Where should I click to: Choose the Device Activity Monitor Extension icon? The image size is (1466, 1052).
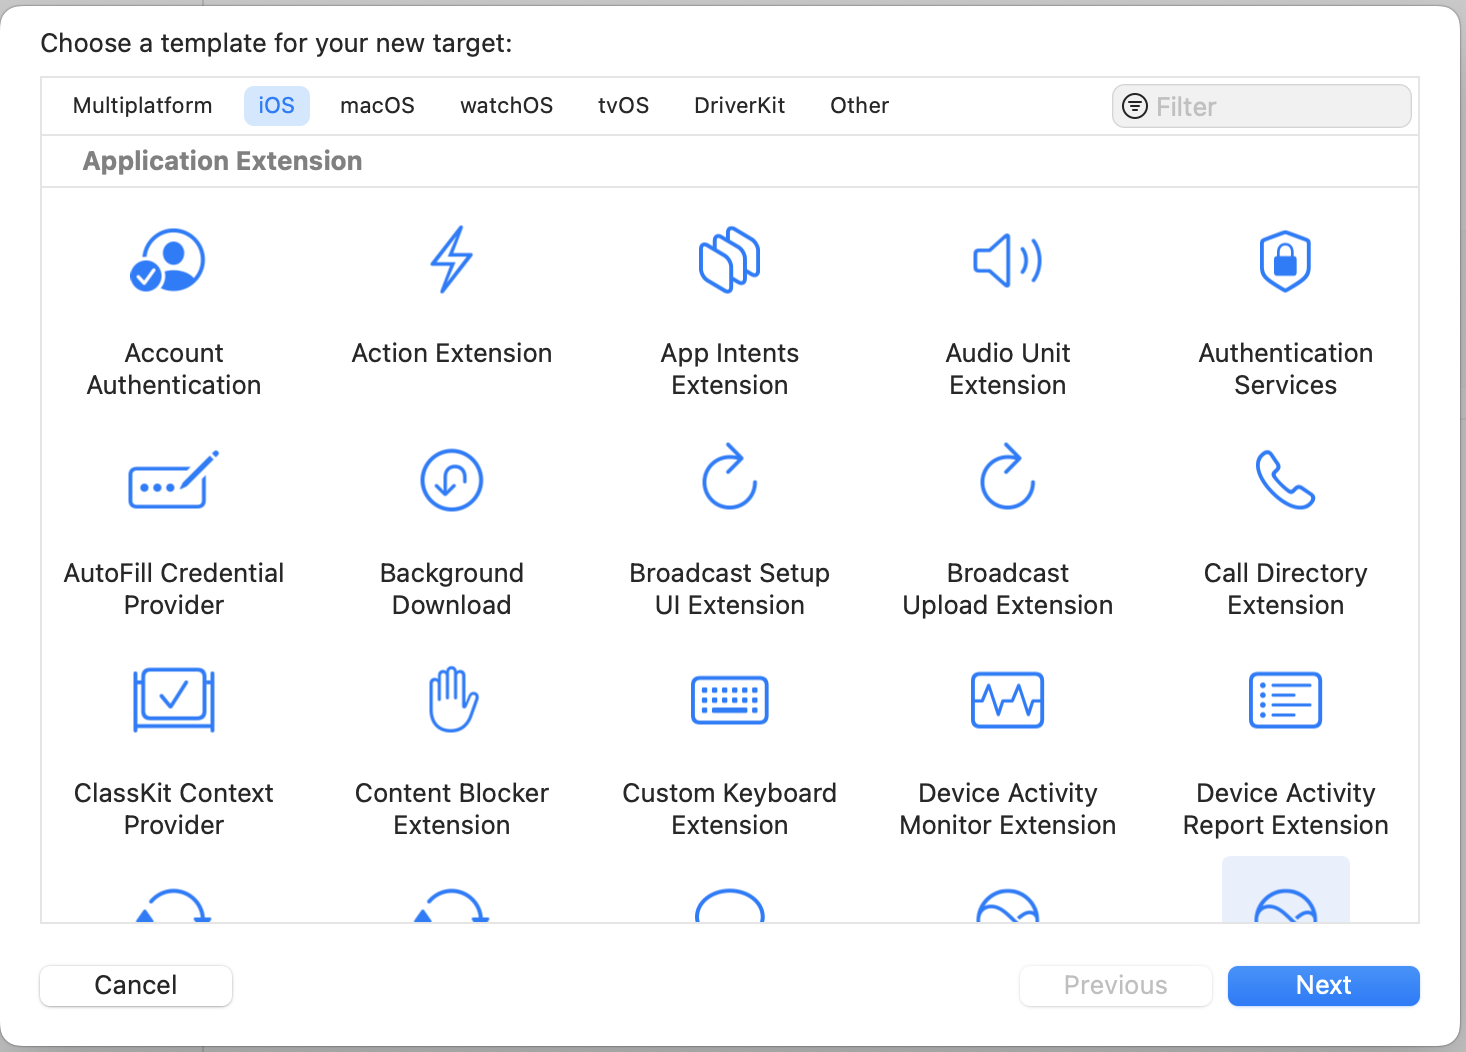click(x=1008, y=700)
